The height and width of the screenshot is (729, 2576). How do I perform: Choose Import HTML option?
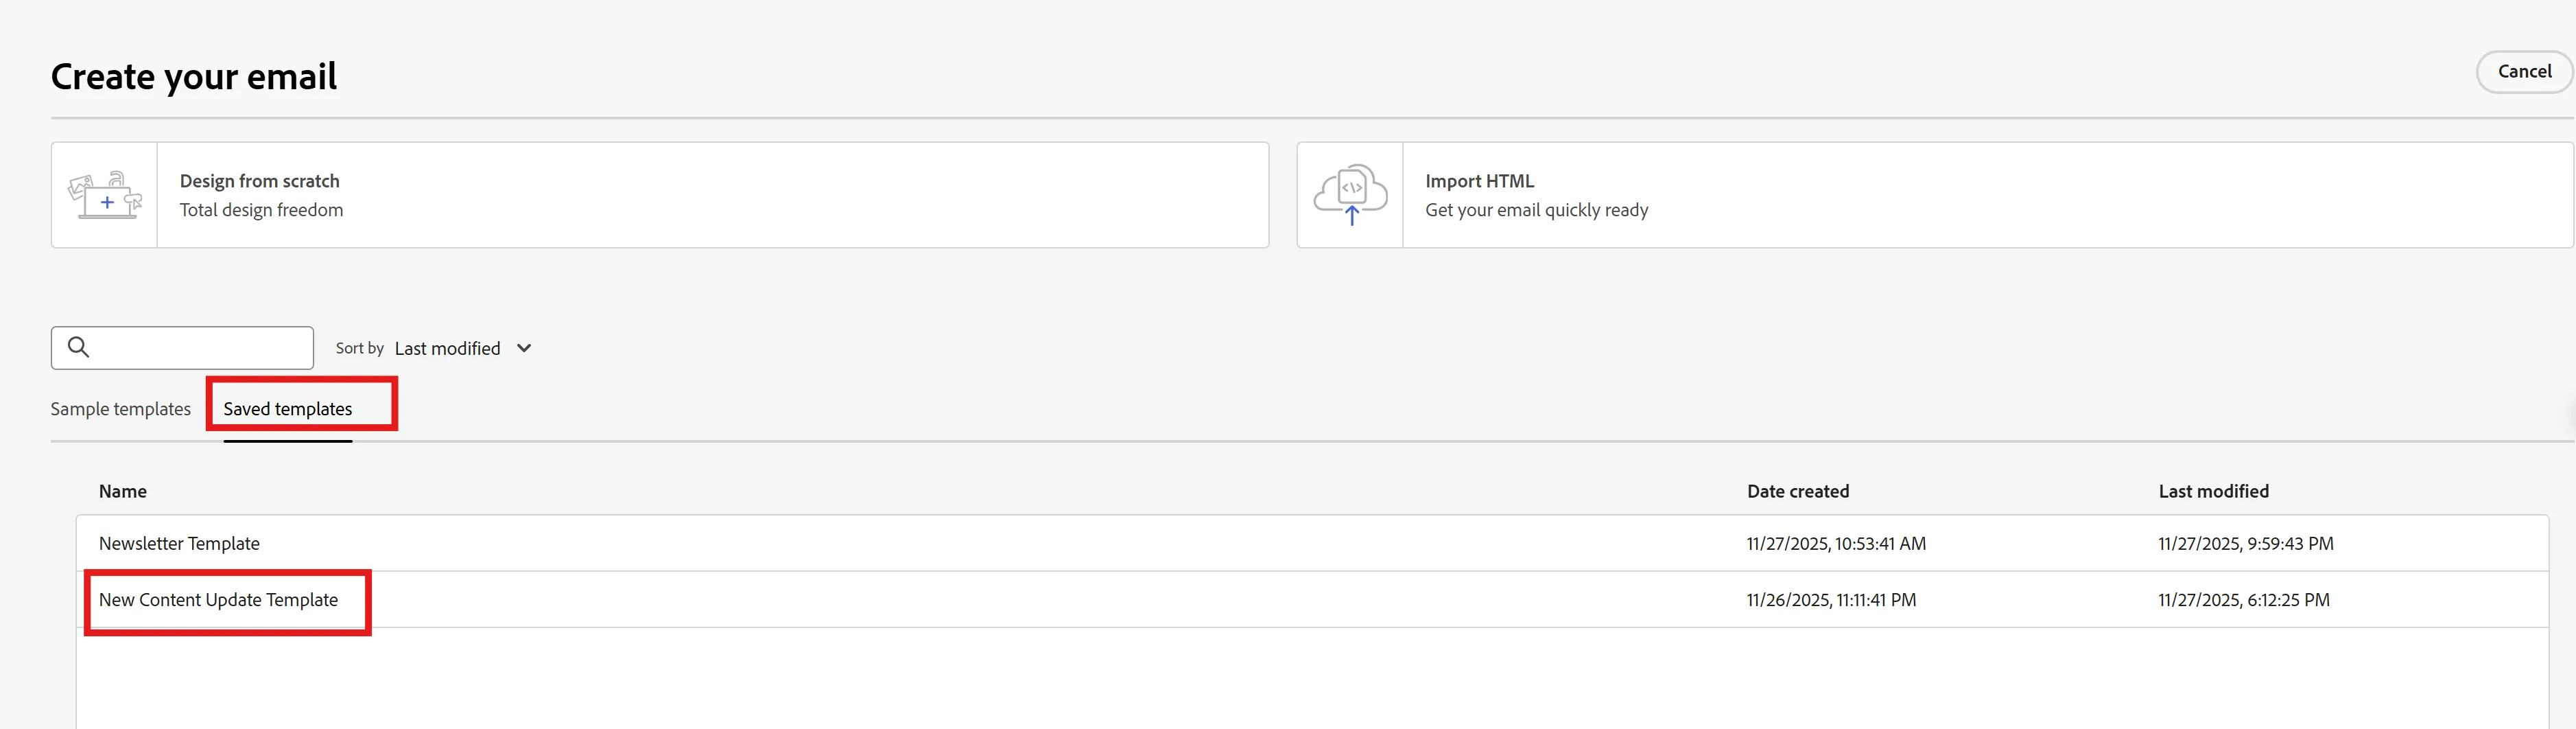tap(1934, 195)
